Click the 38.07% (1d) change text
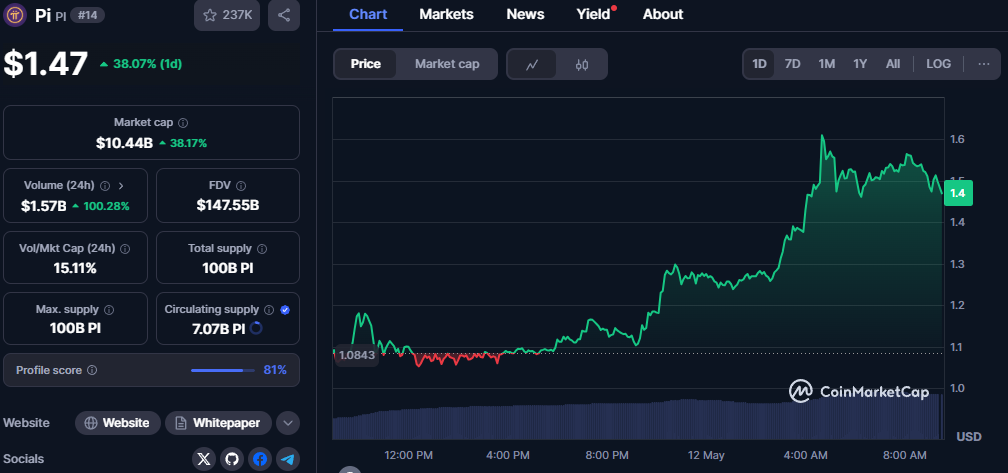 click(145, 64)
